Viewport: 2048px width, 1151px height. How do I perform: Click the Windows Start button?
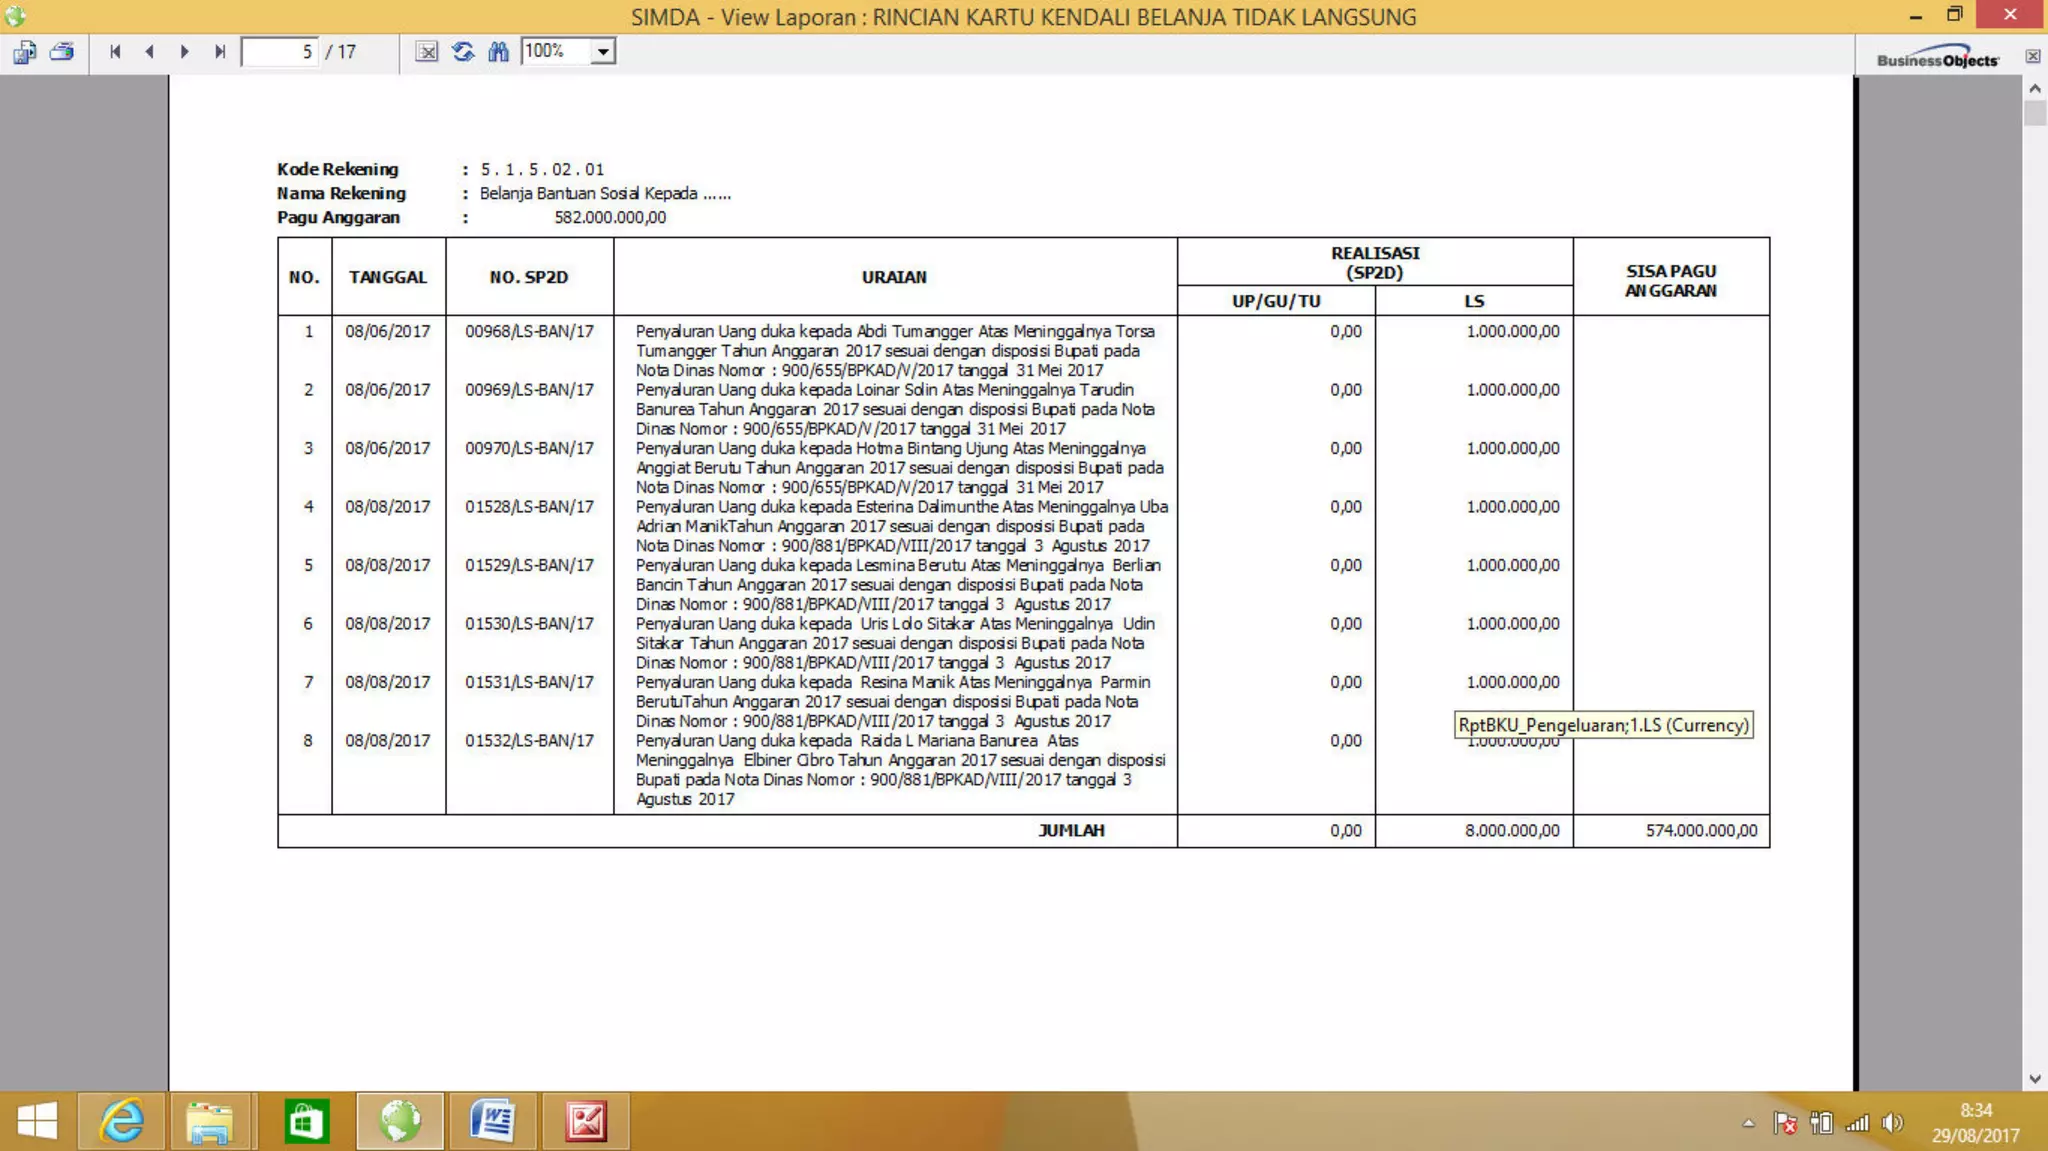coord(37,1121)
